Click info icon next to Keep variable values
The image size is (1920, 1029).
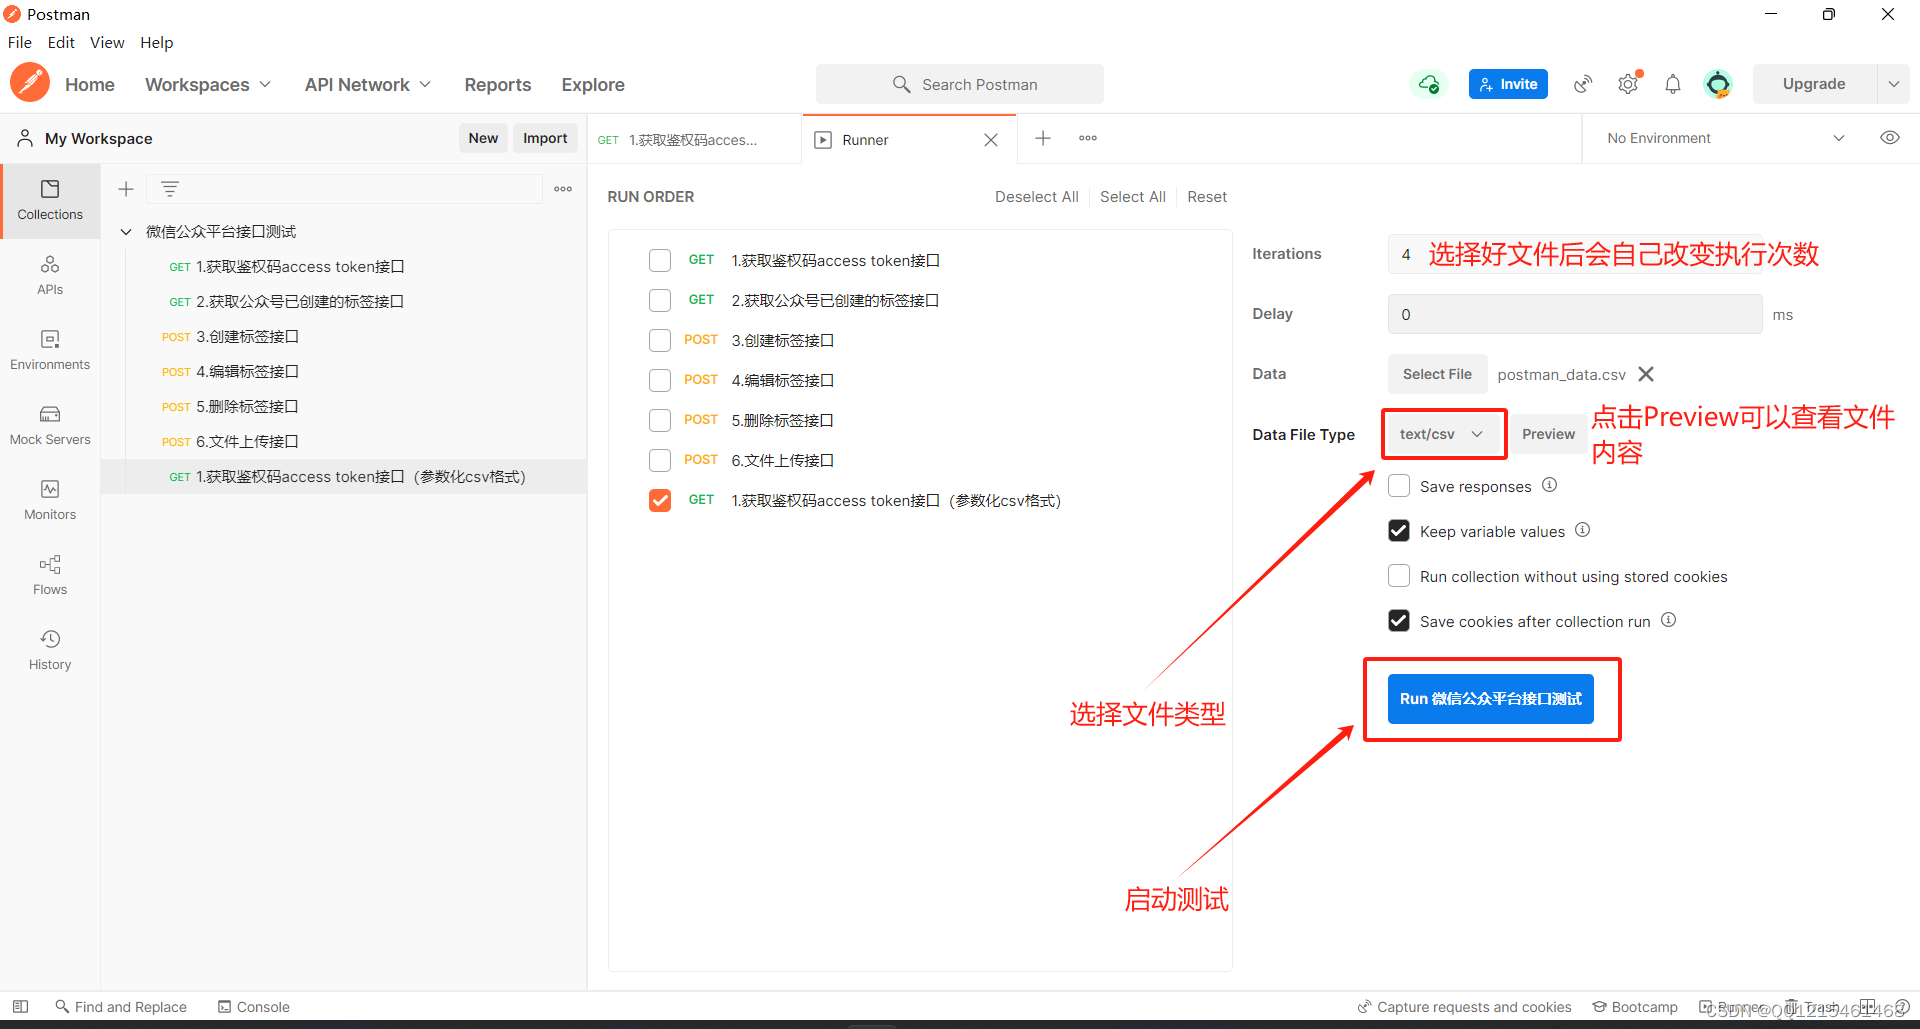(x=1582, y=530)
